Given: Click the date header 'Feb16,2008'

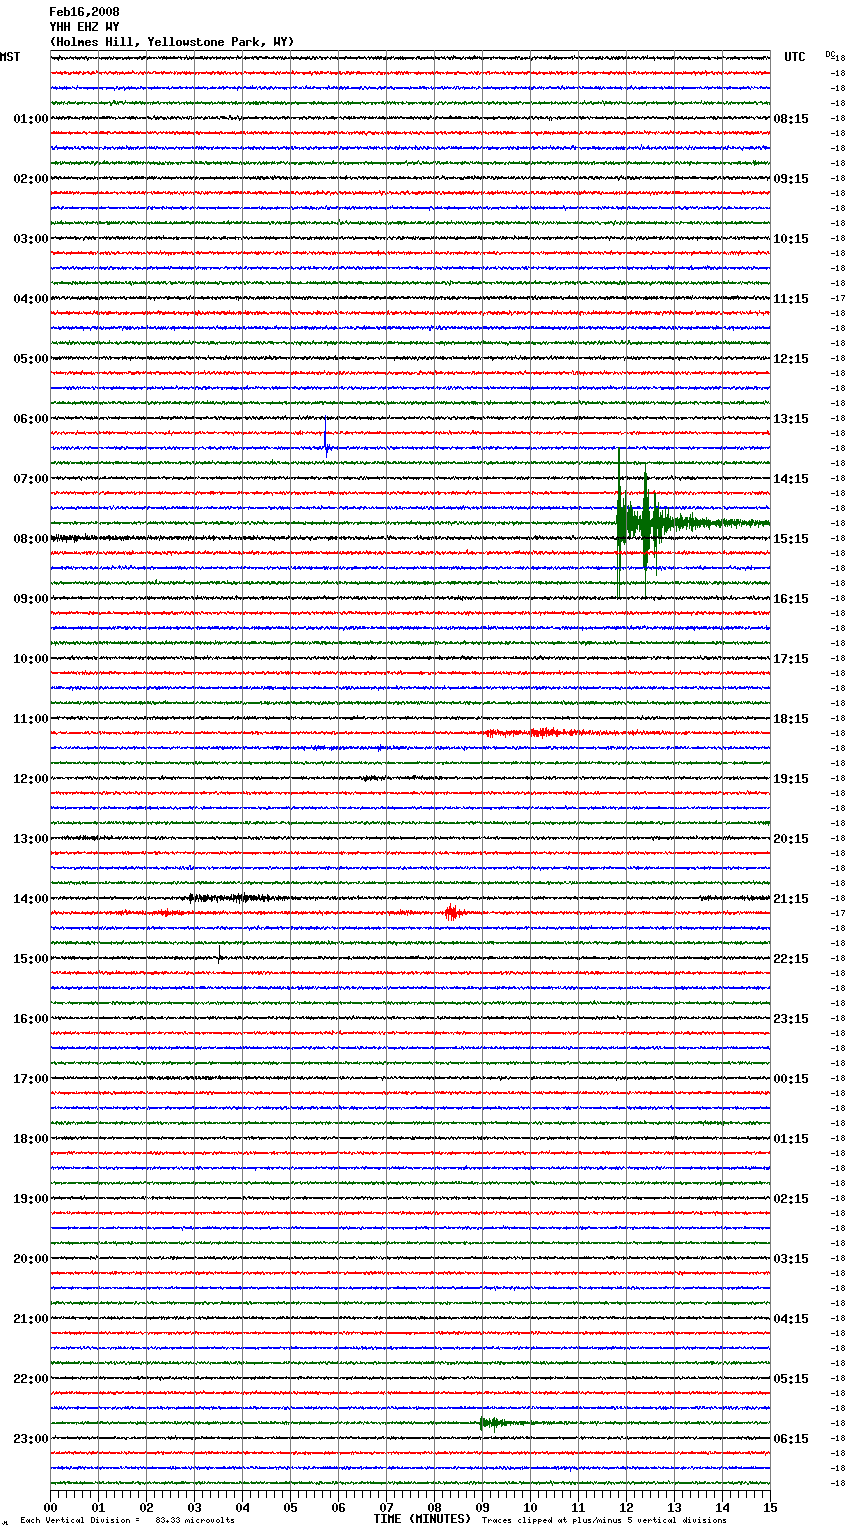Looking at the screenshot, I should pyautogui.click(x=84, y=12).
